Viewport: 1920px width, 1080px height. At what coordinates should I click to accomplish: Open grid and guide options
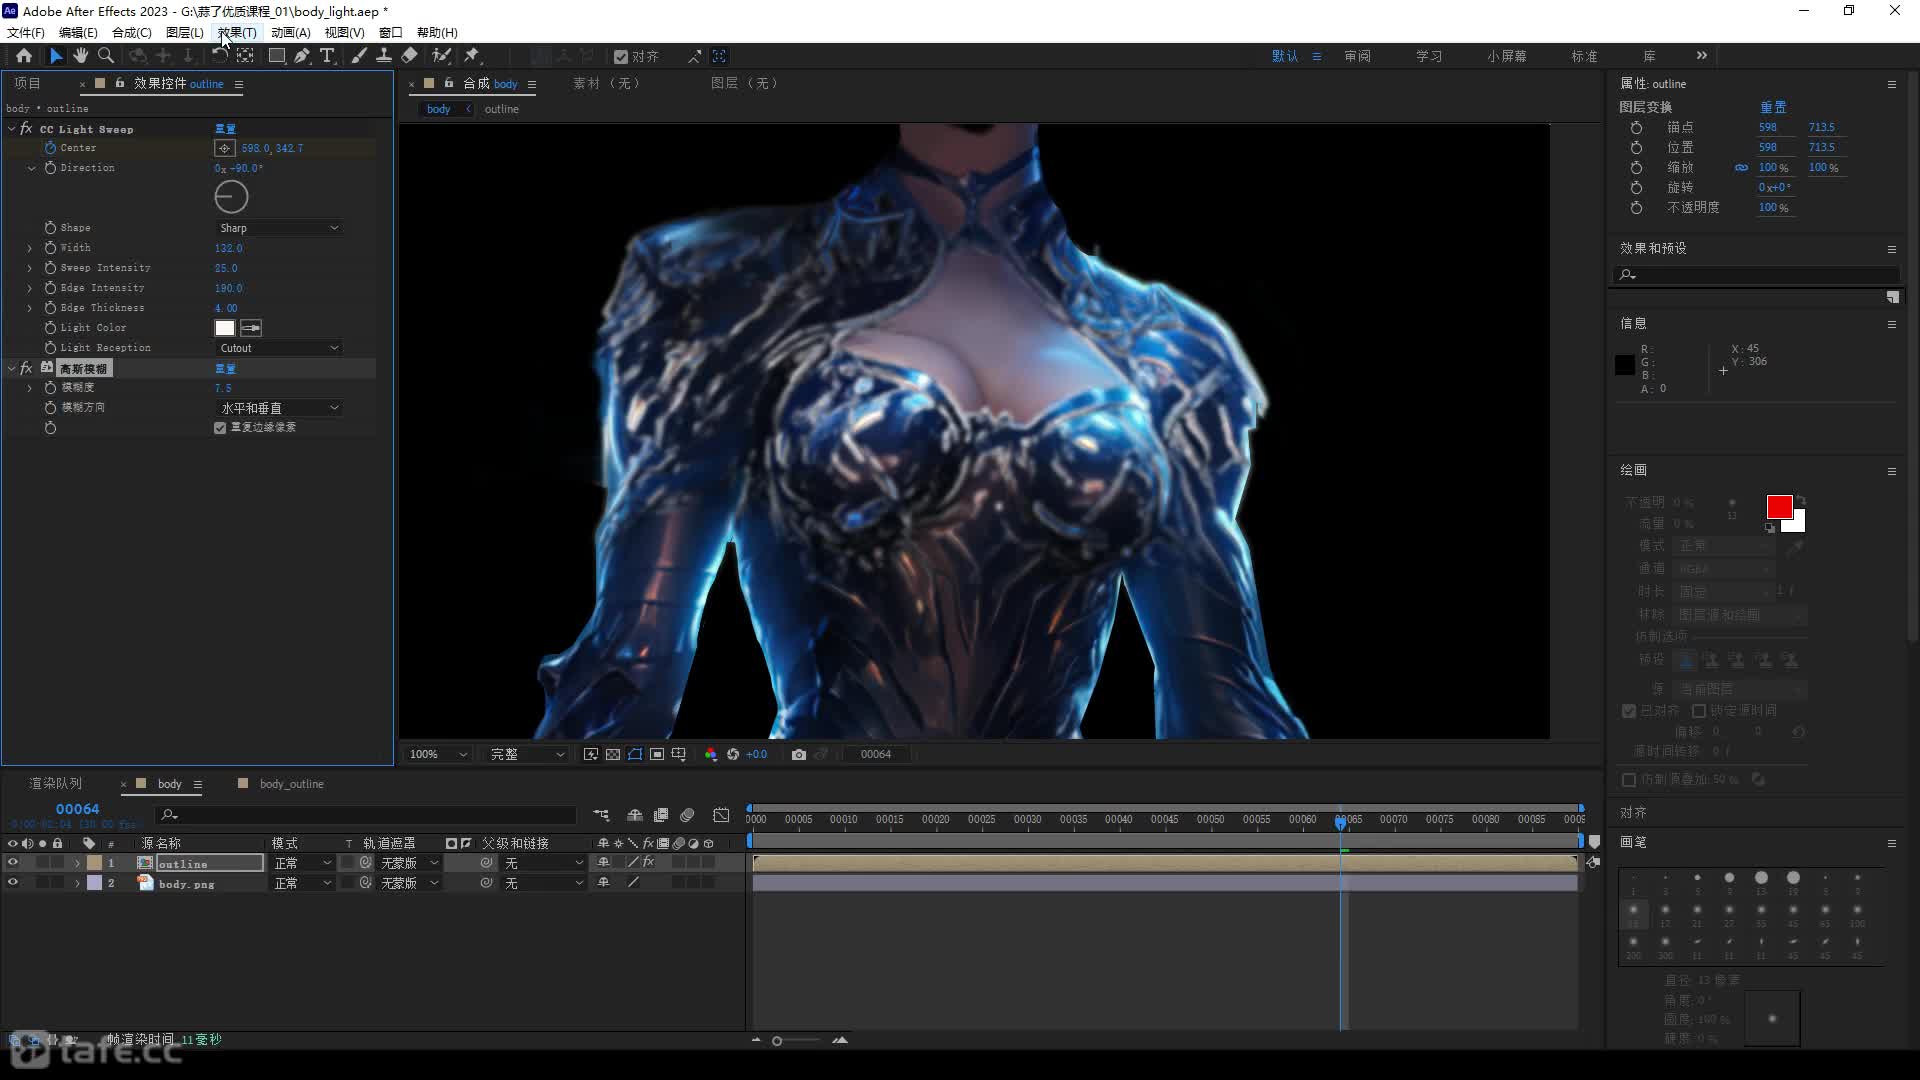[679, 755]
